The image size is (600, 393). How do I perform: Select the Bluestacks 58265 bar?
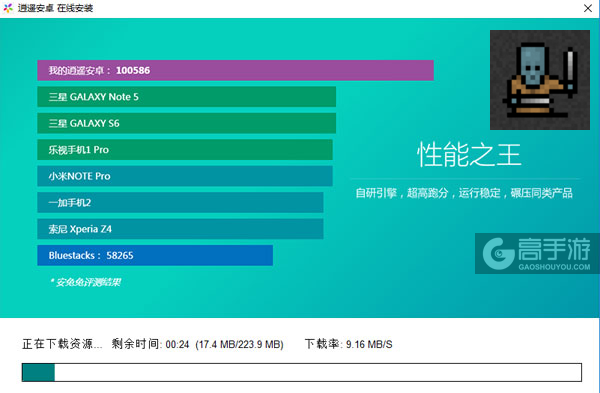pyautogui.click(x=155, y=255)
